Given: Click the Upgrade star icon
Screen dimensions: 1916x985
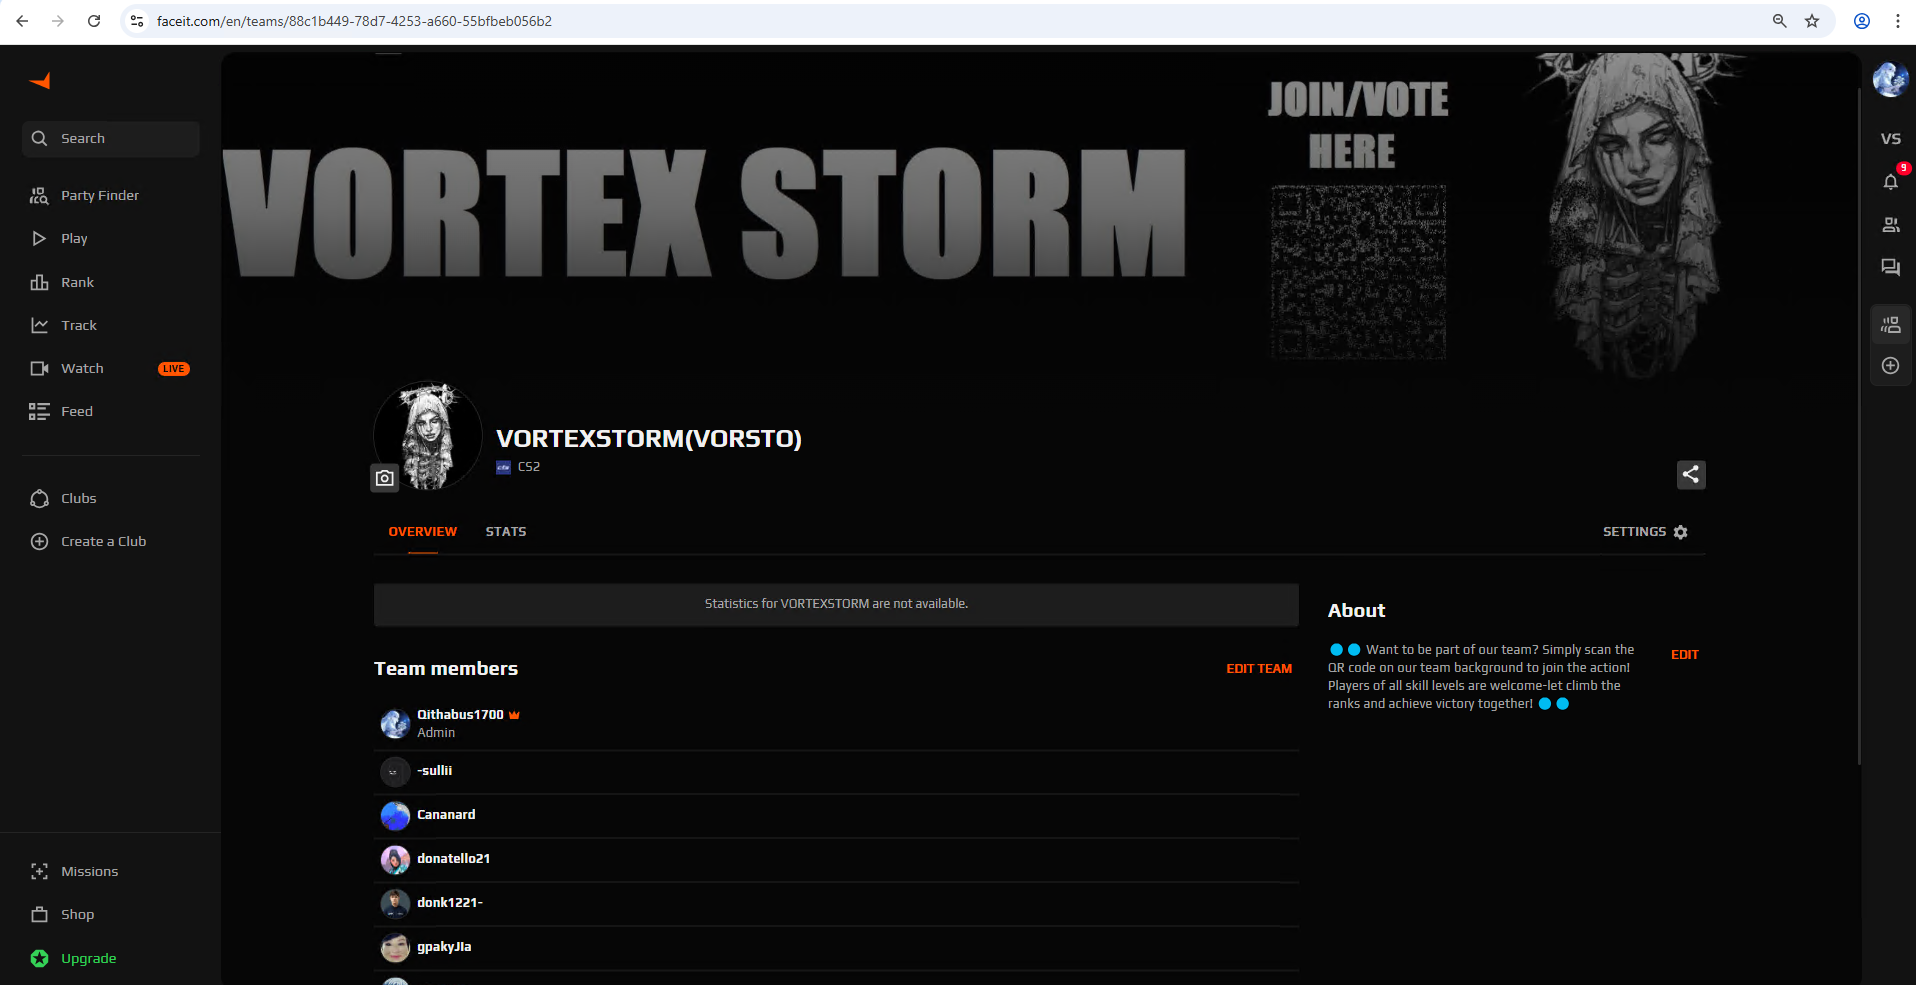Looking at the screenshot, I should [x=39, y=959].
